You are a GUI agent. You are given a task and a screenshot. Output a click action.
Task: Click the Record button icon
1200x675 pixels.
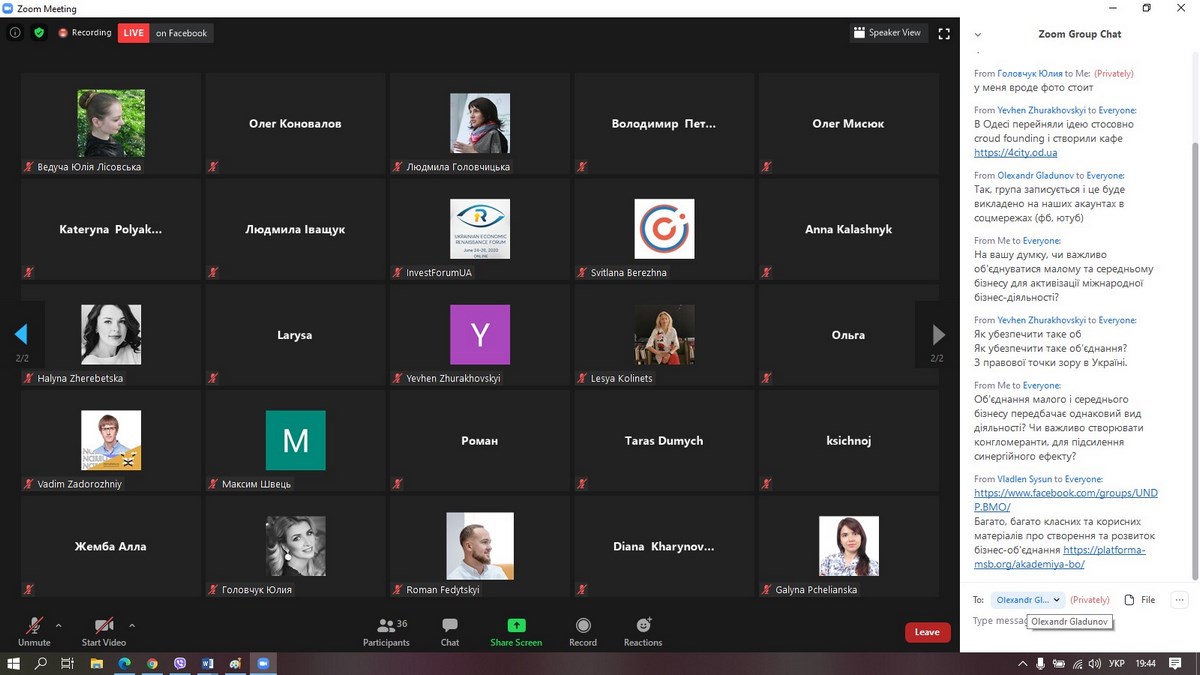point(583,626)
